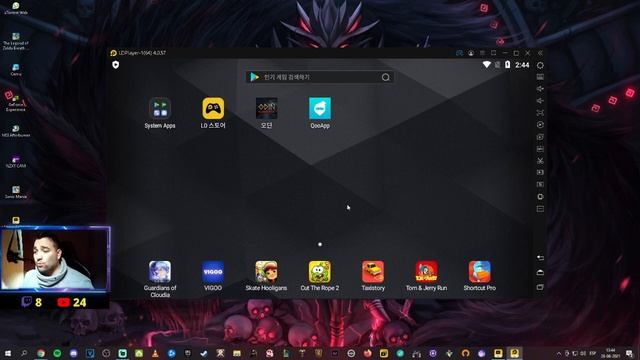Open keyboard mapping in LDPlayer sidebar
The image size is (640, 360).
540,77
